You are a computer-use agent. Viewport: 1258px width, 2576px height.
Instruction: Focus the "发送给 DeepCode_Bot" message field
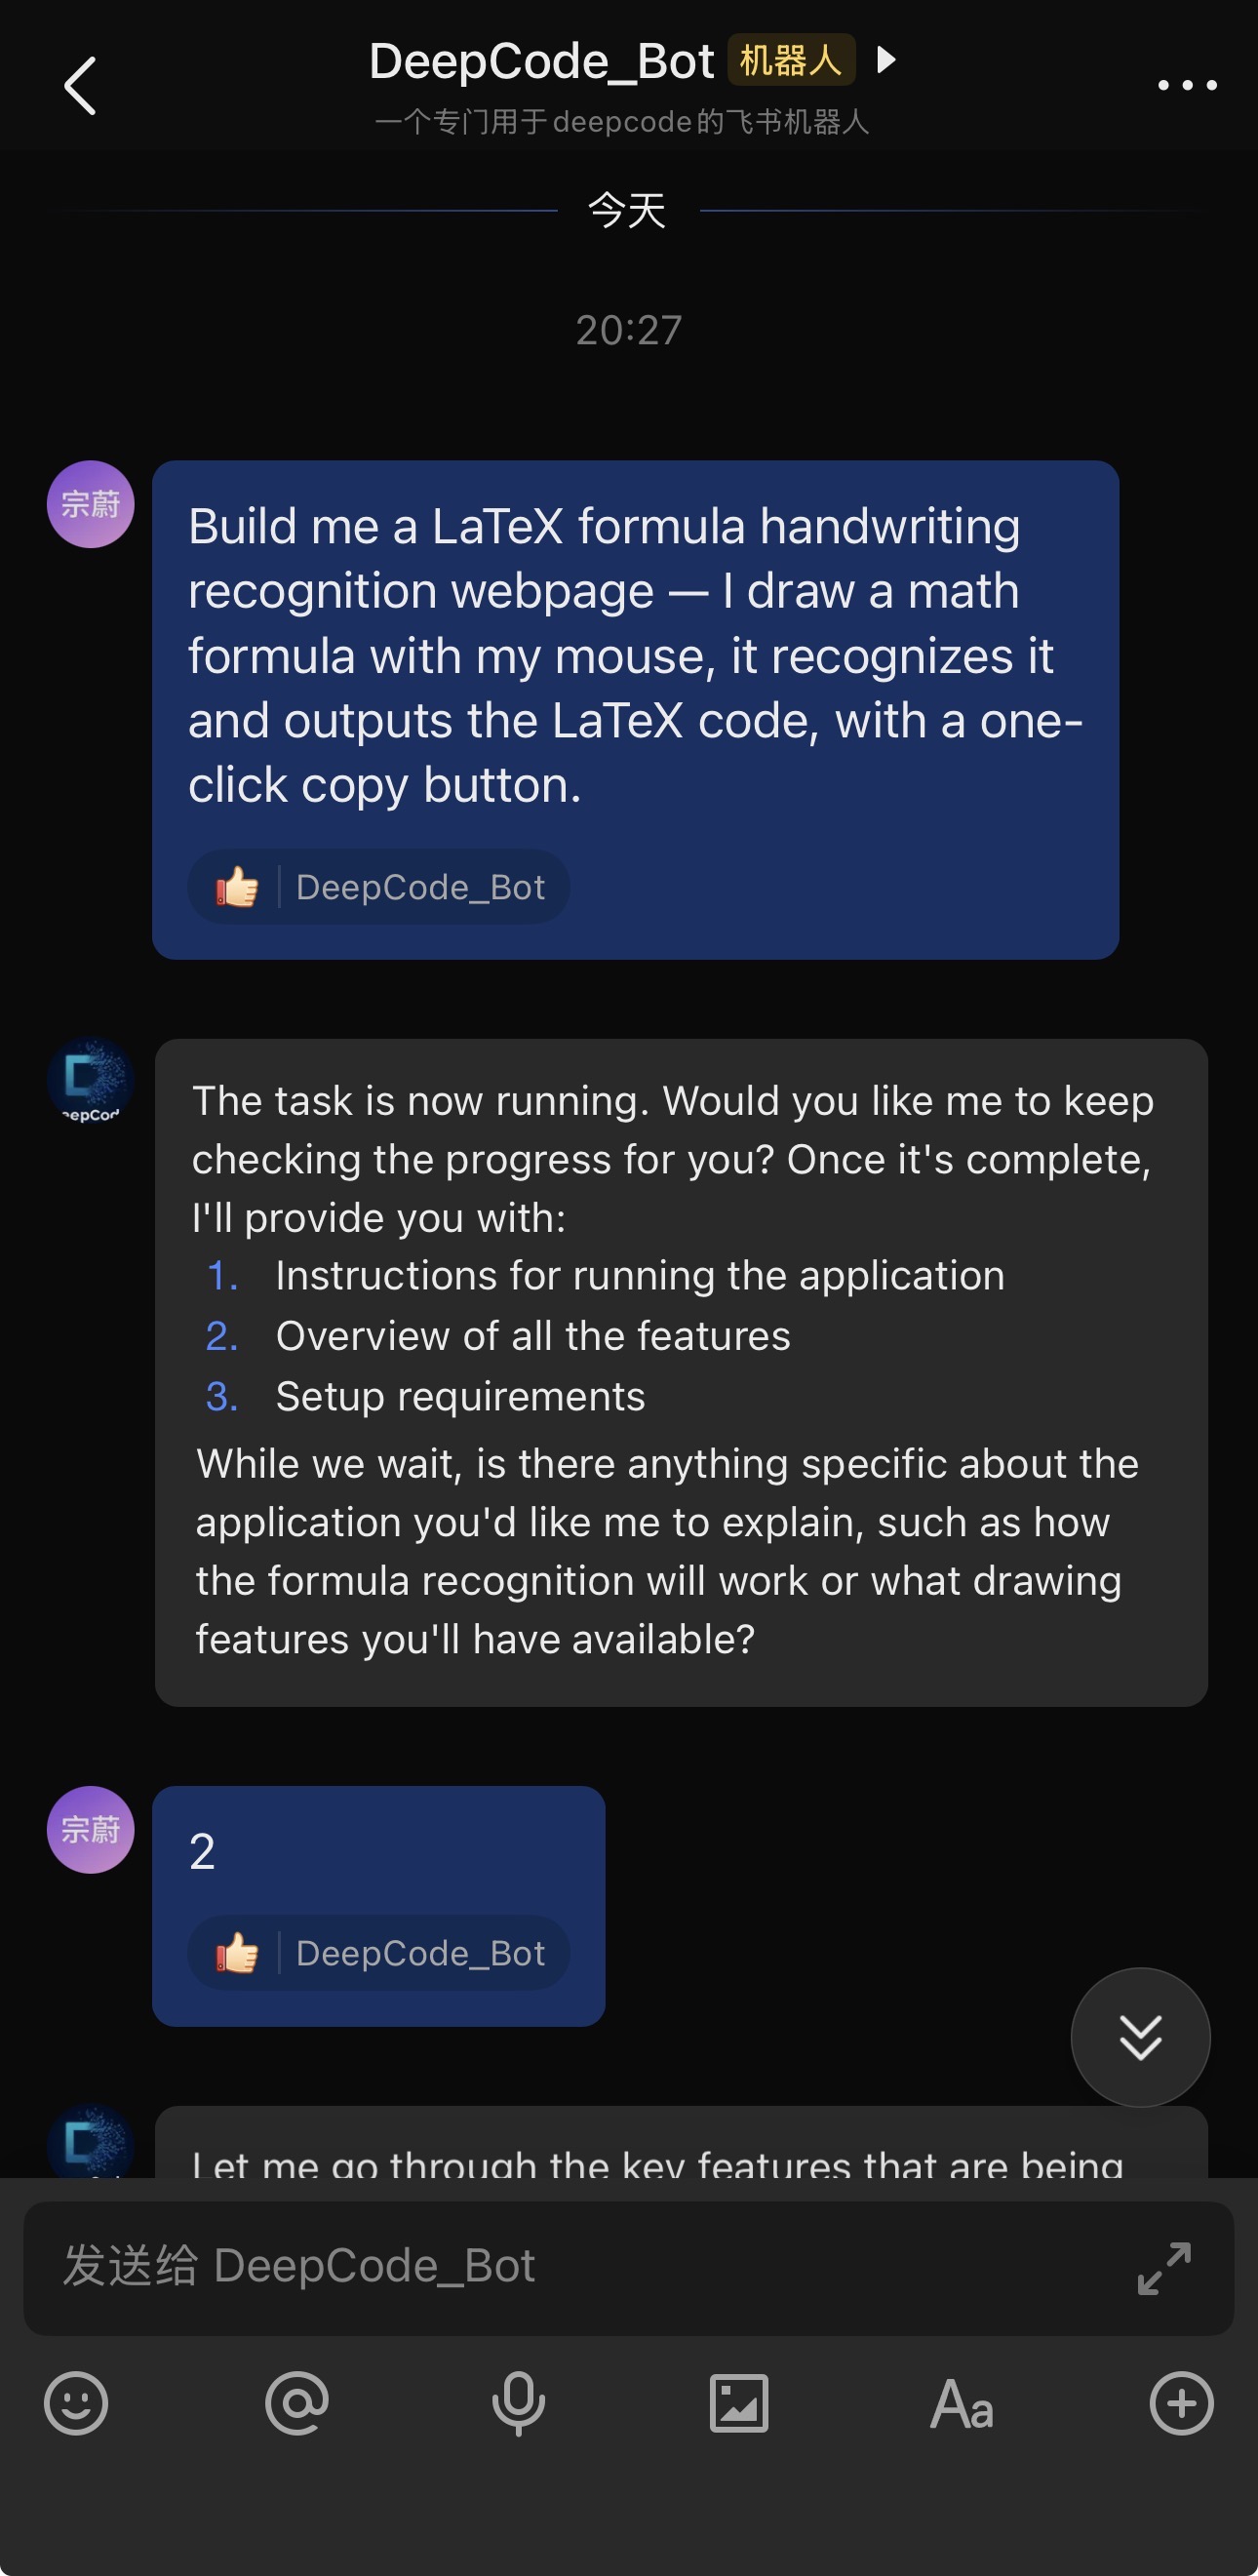click(580, 2267)
